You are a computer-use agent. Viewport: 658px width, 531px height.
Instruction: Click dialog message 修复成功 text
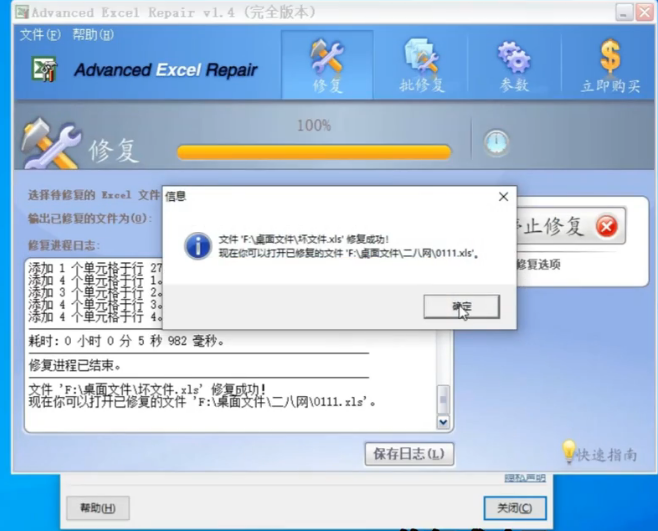pyautogui.click(x=304, y=239)
